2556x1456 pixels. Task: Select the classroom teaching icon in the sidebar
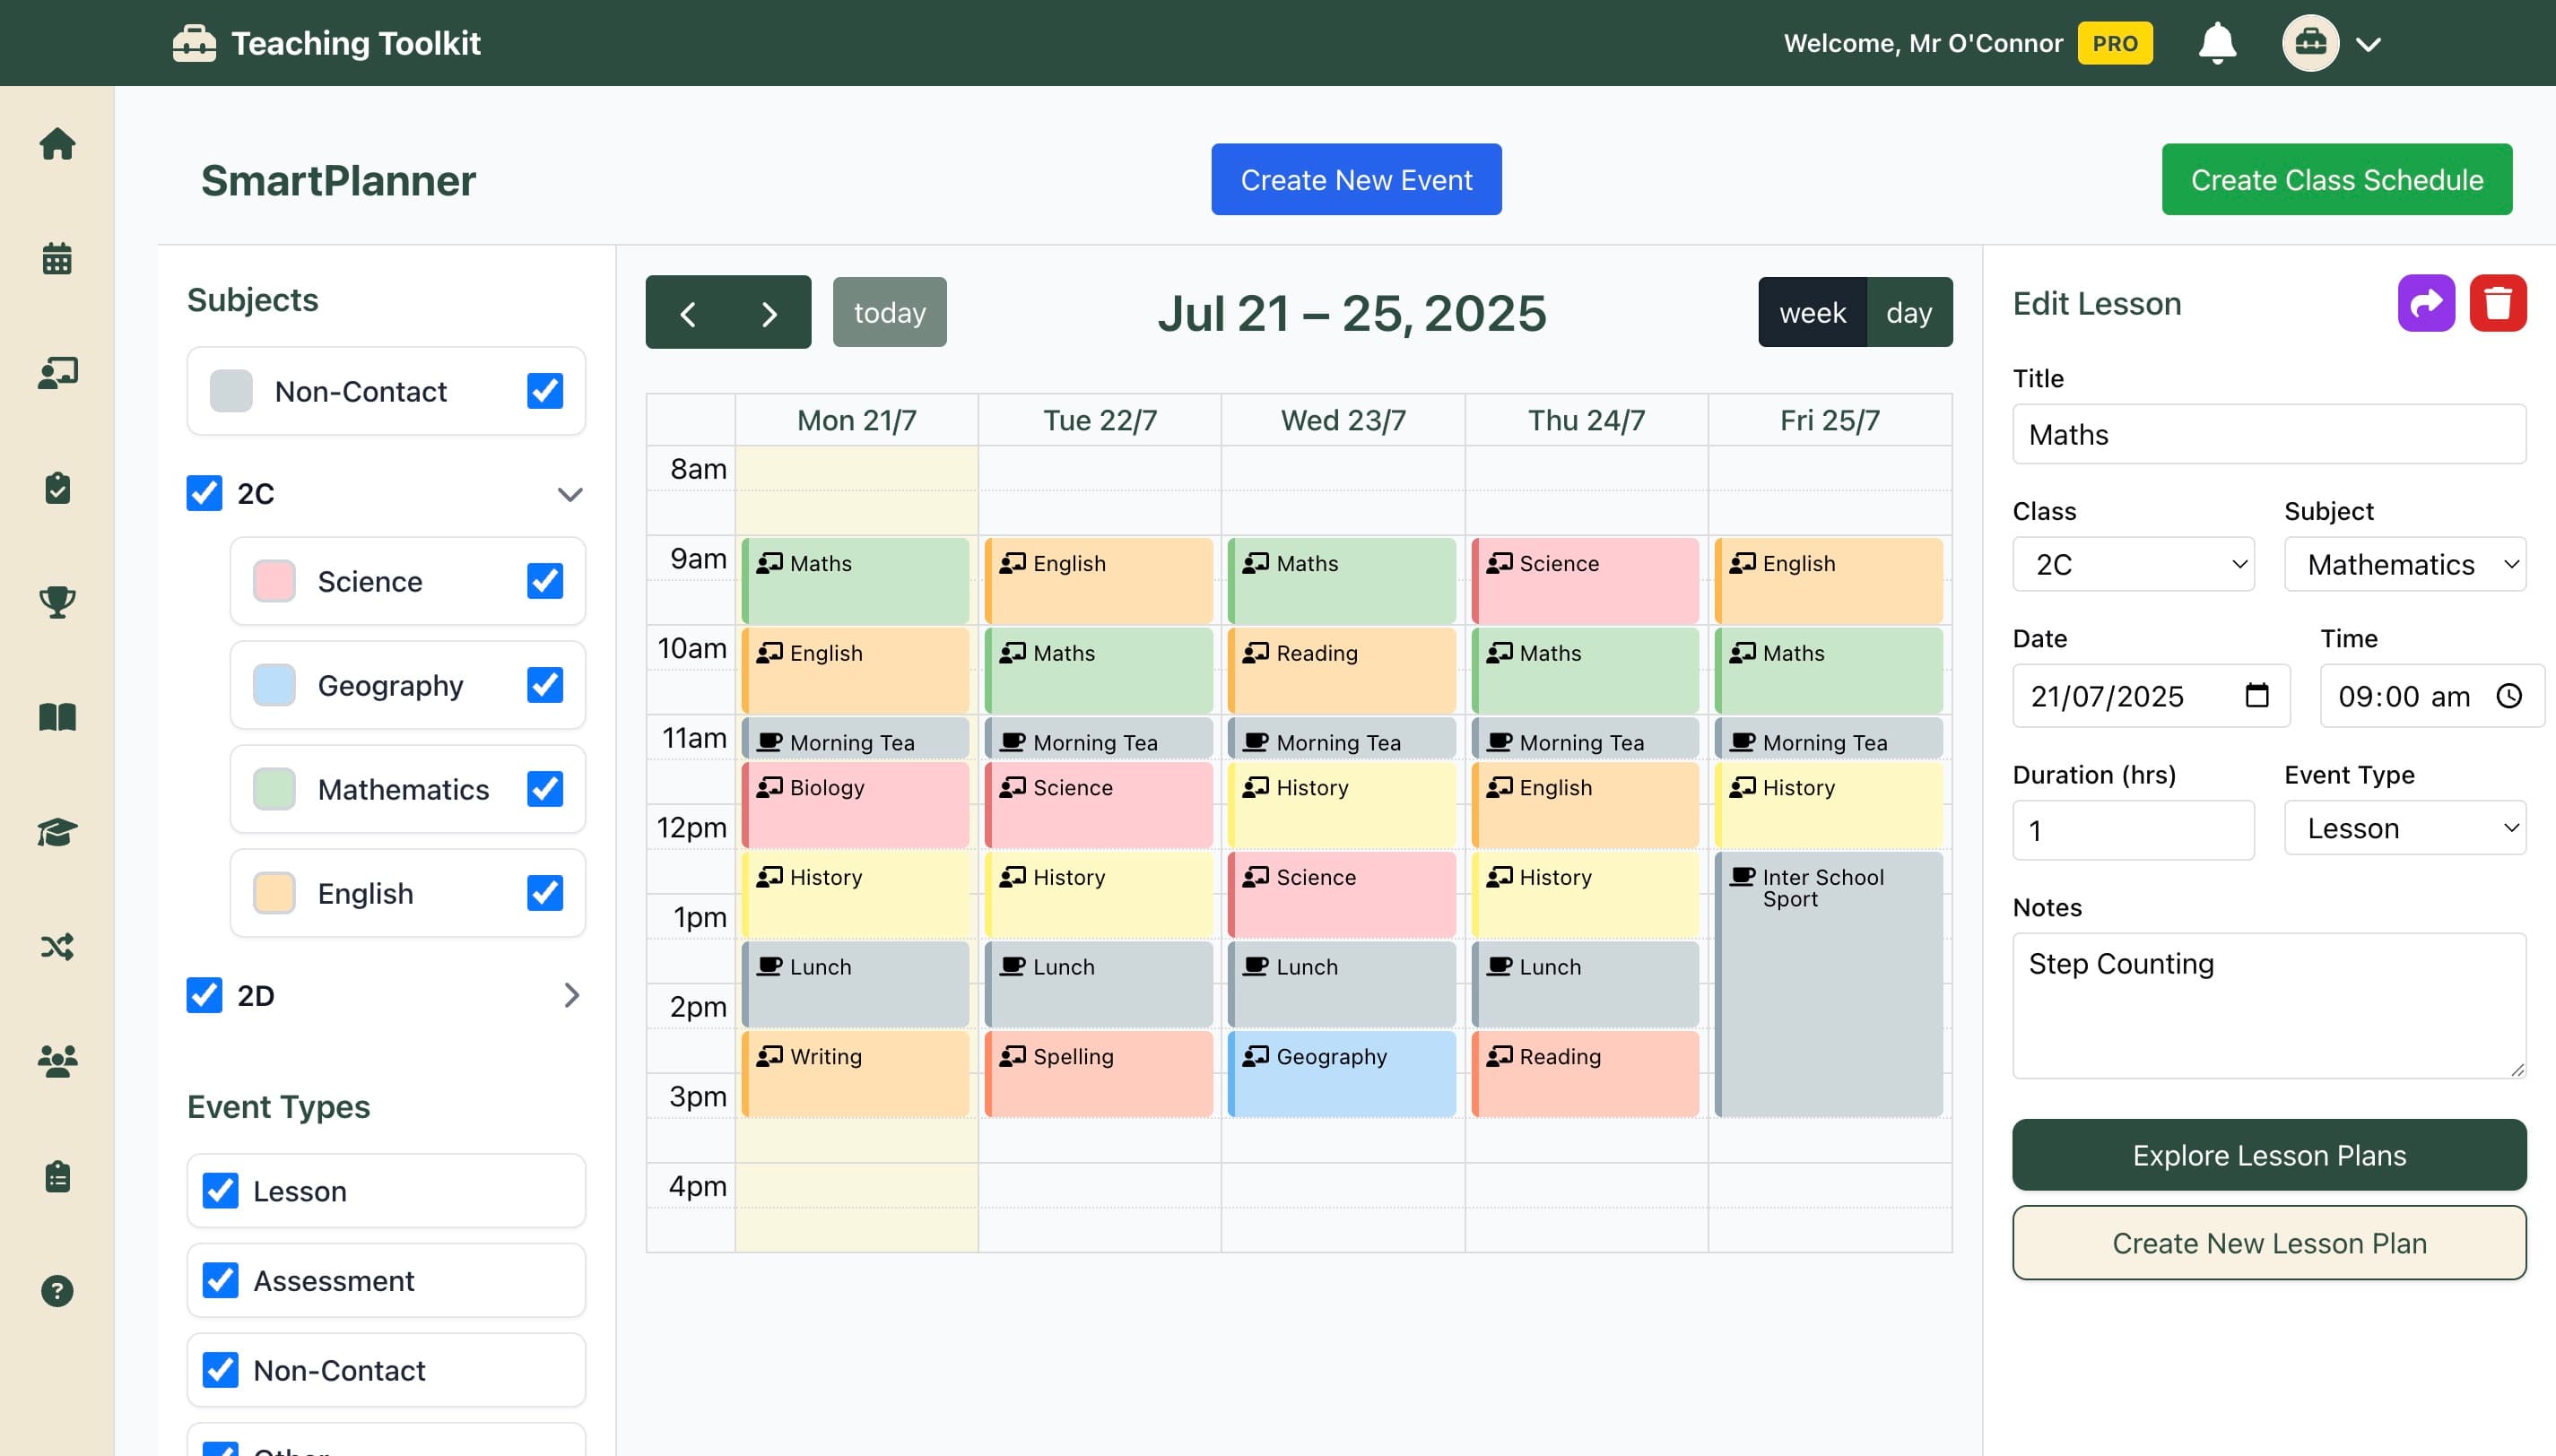click(x=57, y=372)
